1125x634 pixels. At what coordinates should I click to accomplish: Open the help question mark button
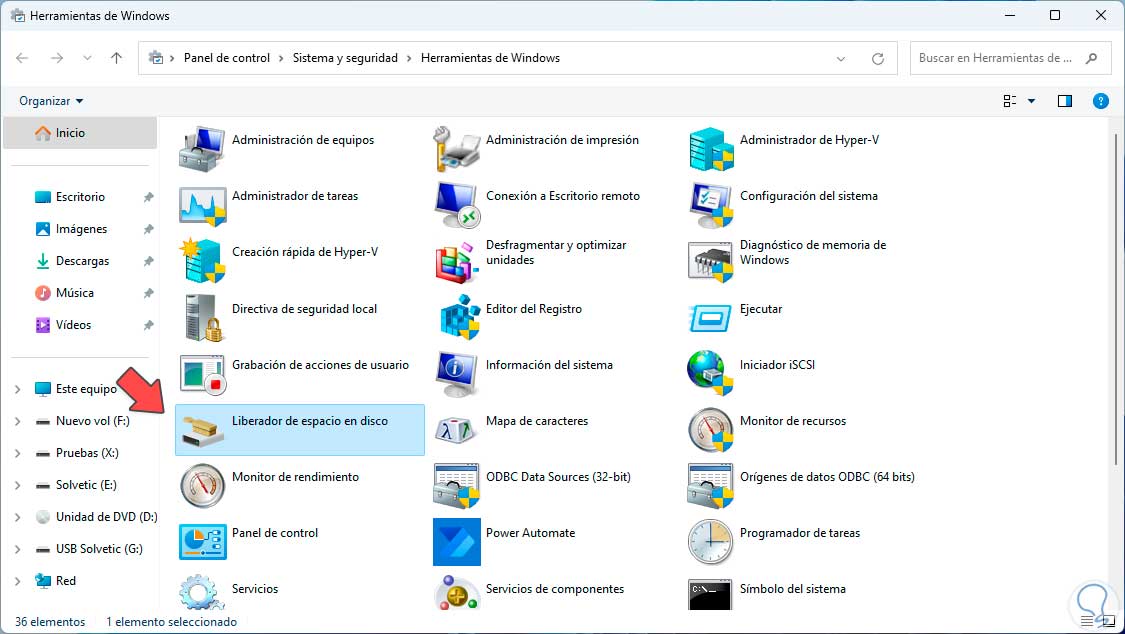click(1101, 101)
